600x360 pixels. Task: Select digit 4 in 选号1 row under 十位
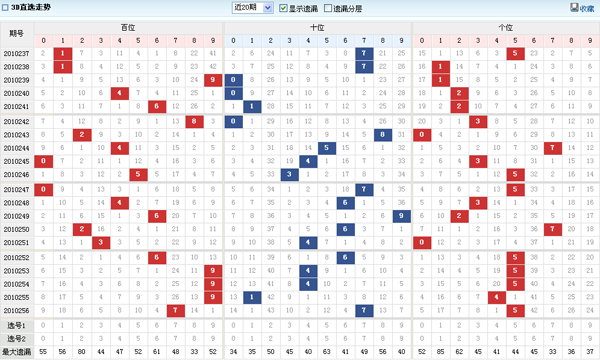308,326
